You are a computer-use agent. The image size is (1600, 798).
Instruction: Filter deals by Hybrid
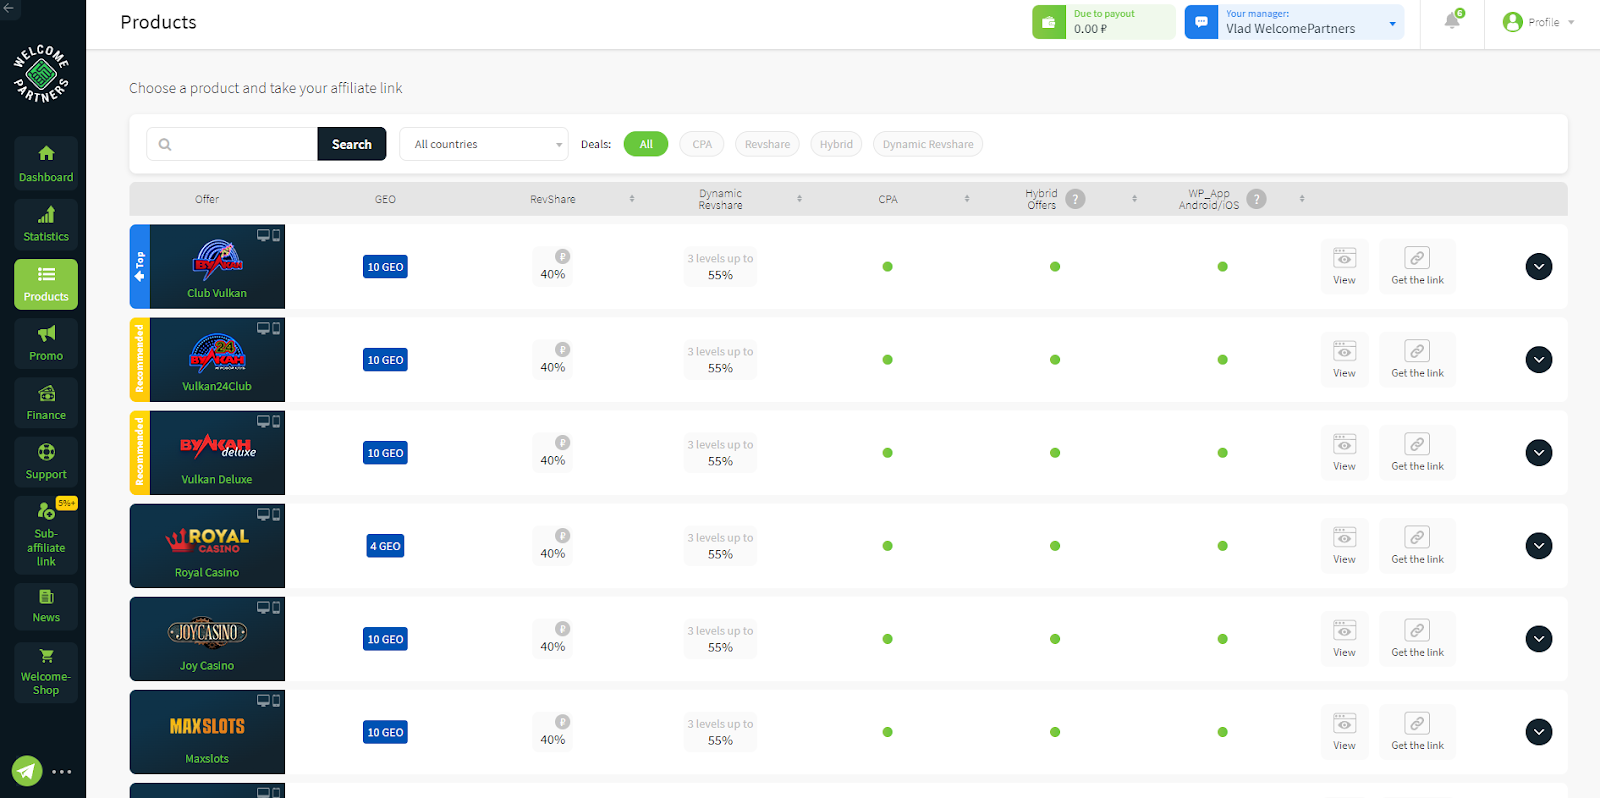coord(836,144)
